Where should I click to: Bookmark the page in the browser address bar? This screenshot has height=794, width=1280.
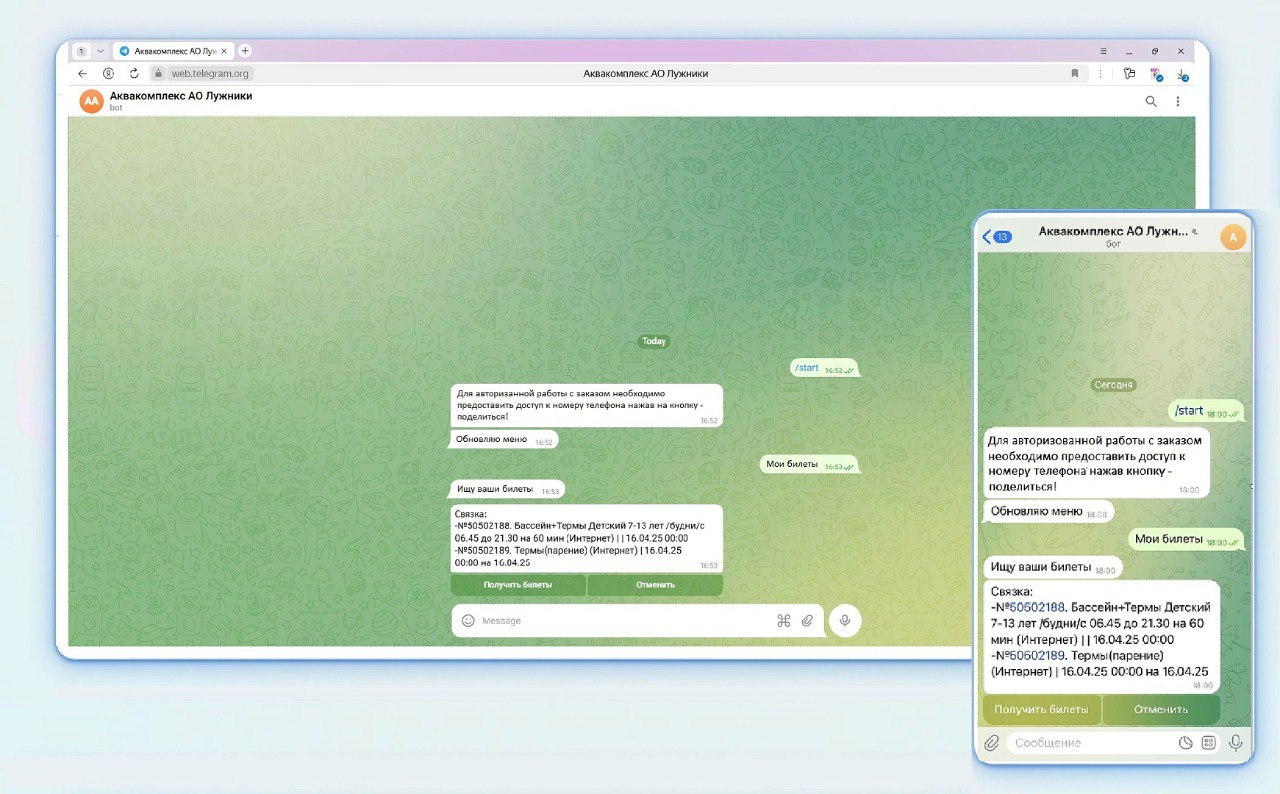1075,73
